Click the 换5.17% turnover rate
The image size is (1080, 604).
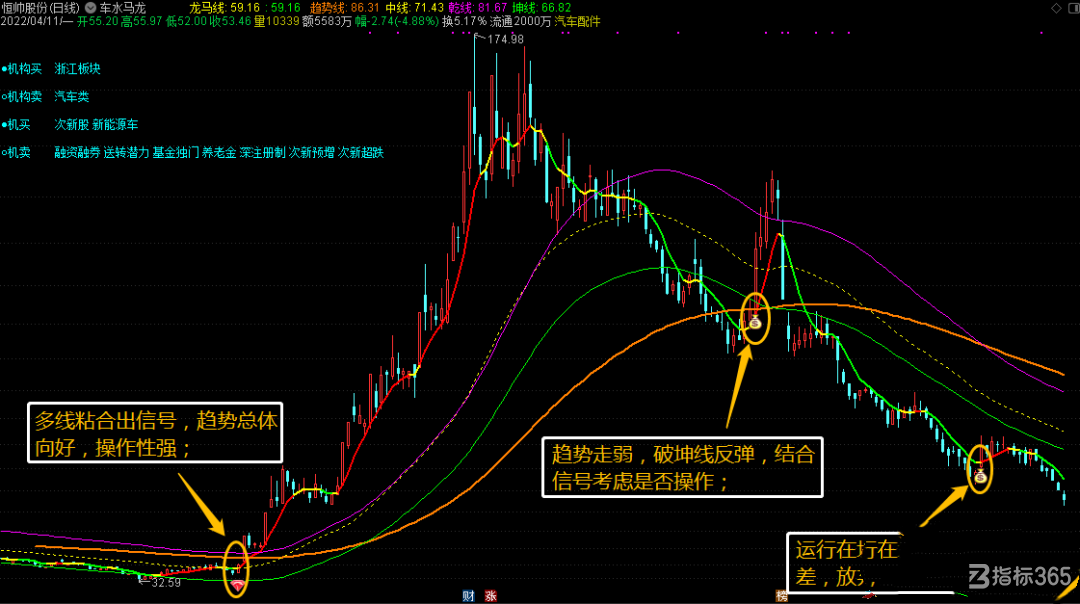tap(464, 21)
